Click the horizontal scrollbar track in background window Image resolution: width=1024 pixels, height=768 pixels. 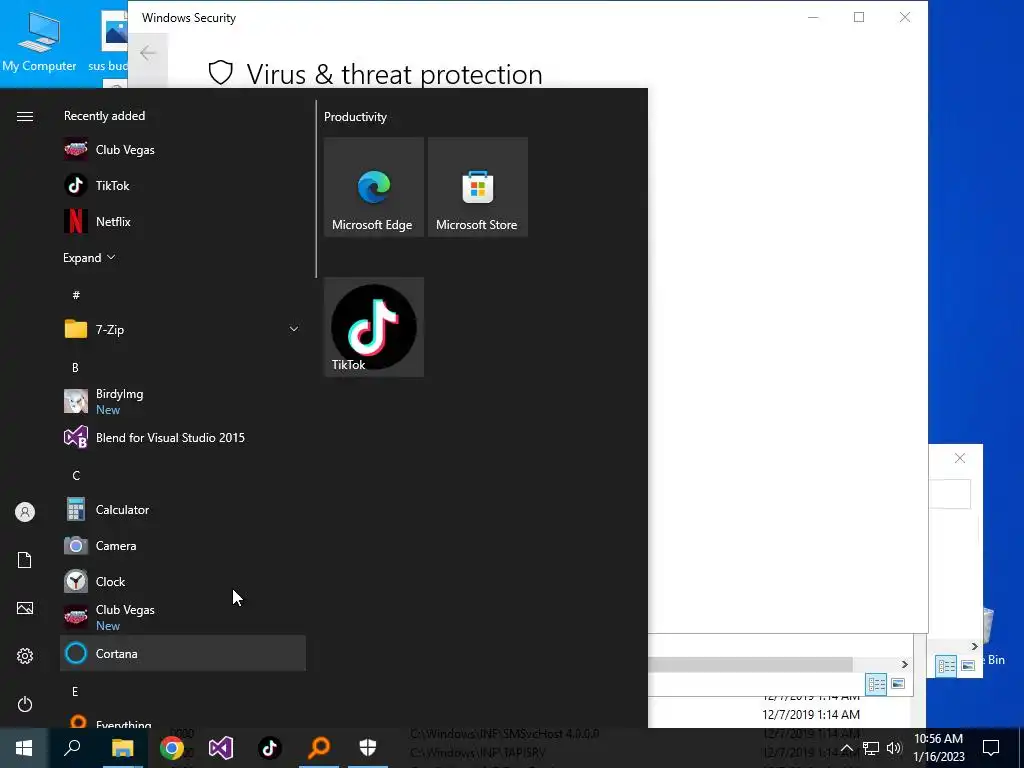750,664
